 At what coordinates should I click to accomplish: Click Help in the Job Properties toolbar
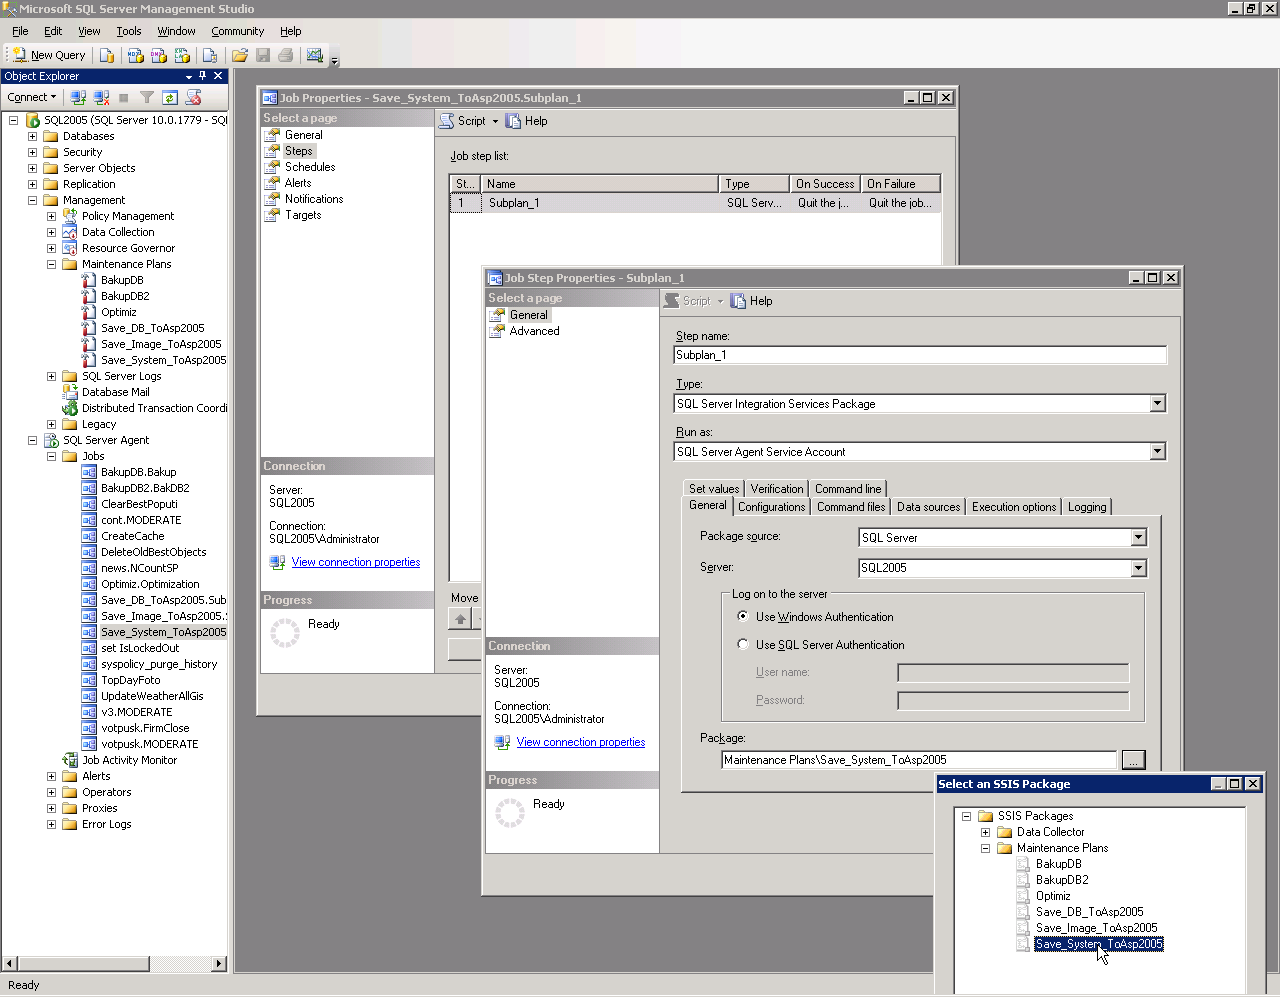(527, 121)
